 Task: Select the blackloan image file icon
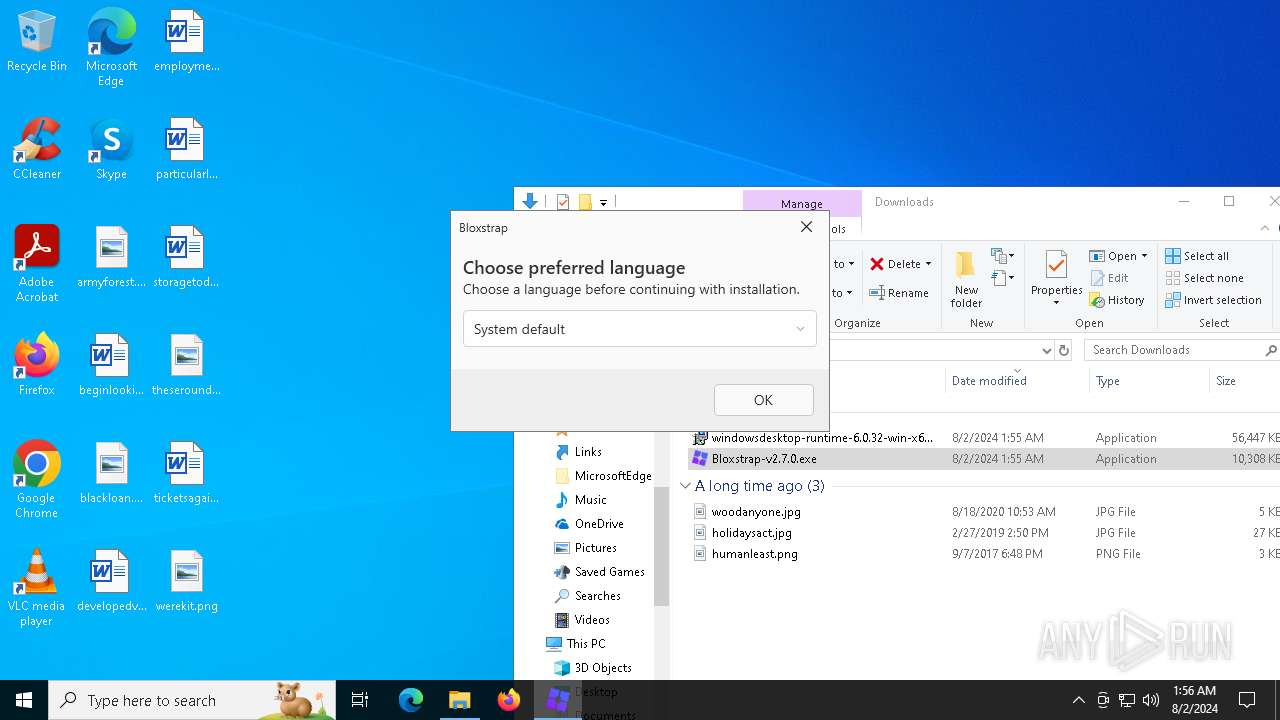(x=111, y=474)
